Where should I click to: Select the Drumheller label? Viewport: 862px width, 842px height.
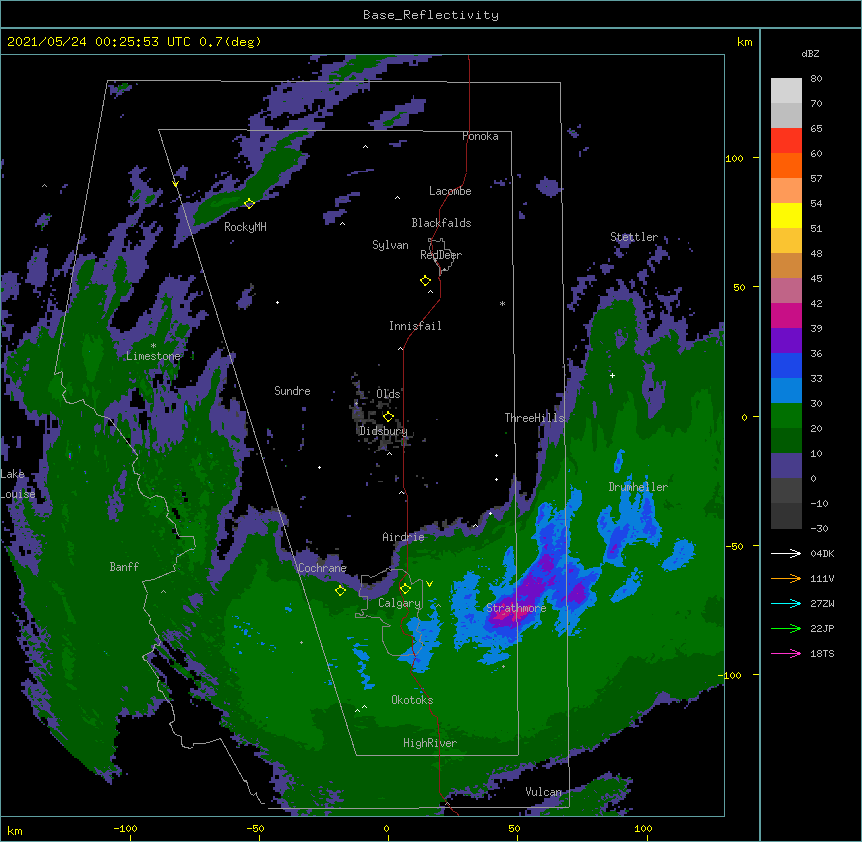(638, 487)
